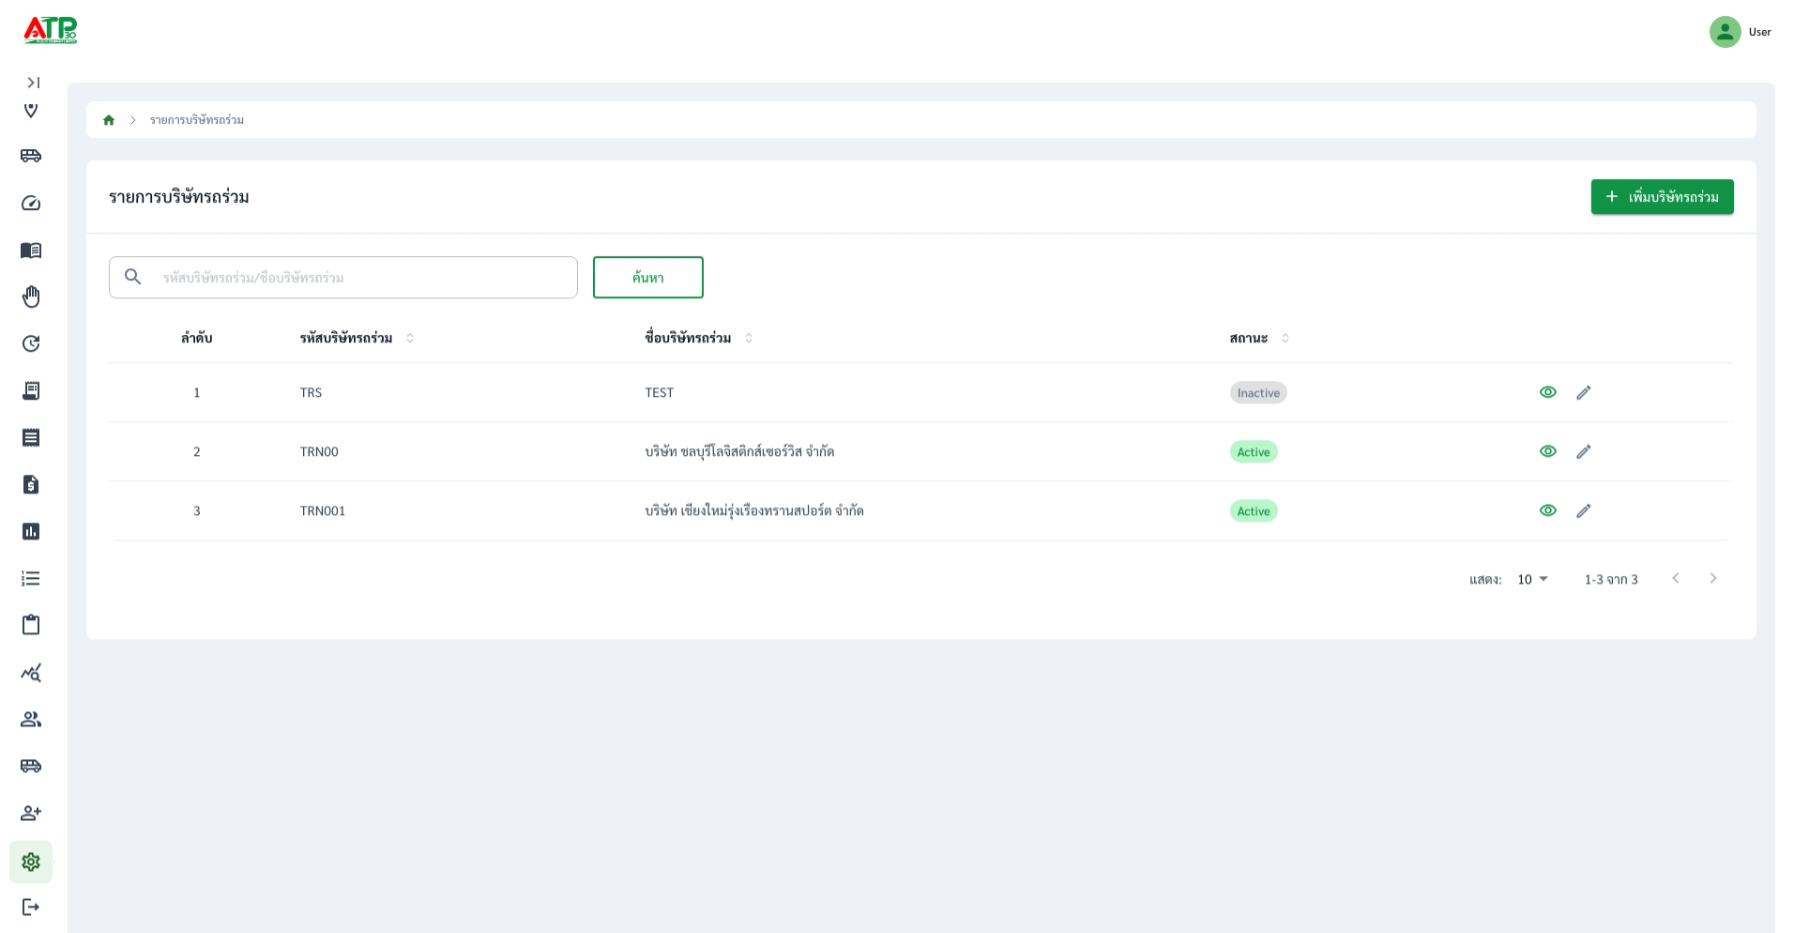Open the add-user sidebar icon

coord(31,813)
